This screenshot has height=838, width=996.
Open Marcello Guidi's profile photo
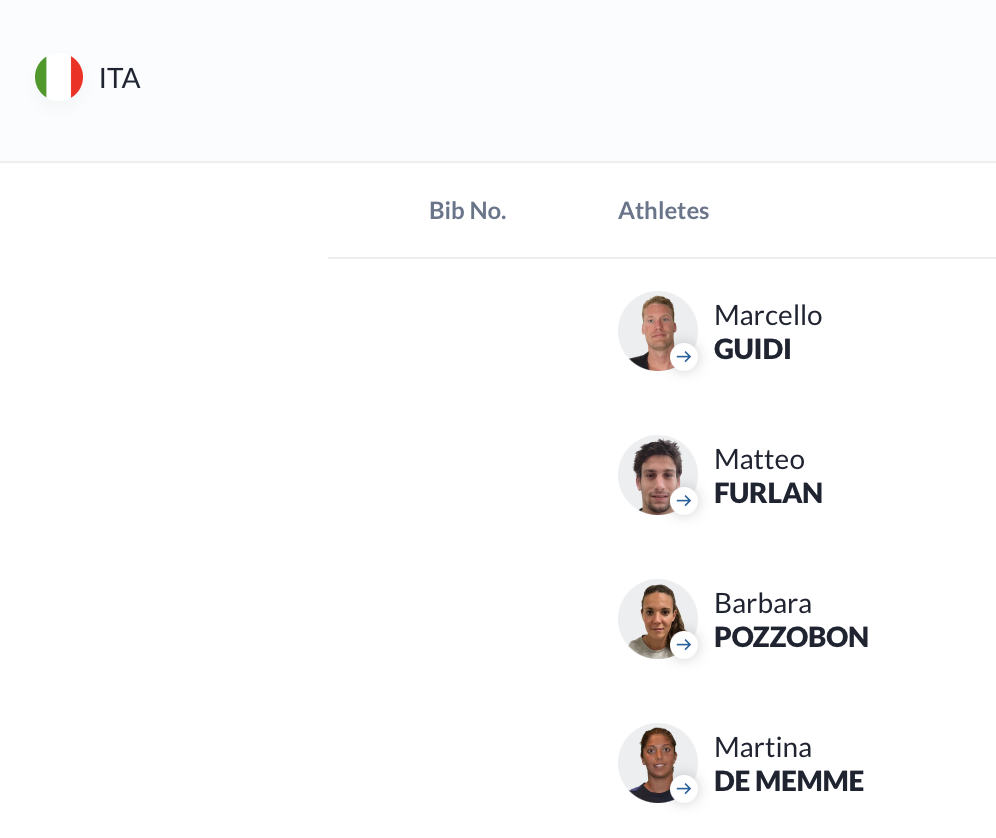(x=657, y=331)
